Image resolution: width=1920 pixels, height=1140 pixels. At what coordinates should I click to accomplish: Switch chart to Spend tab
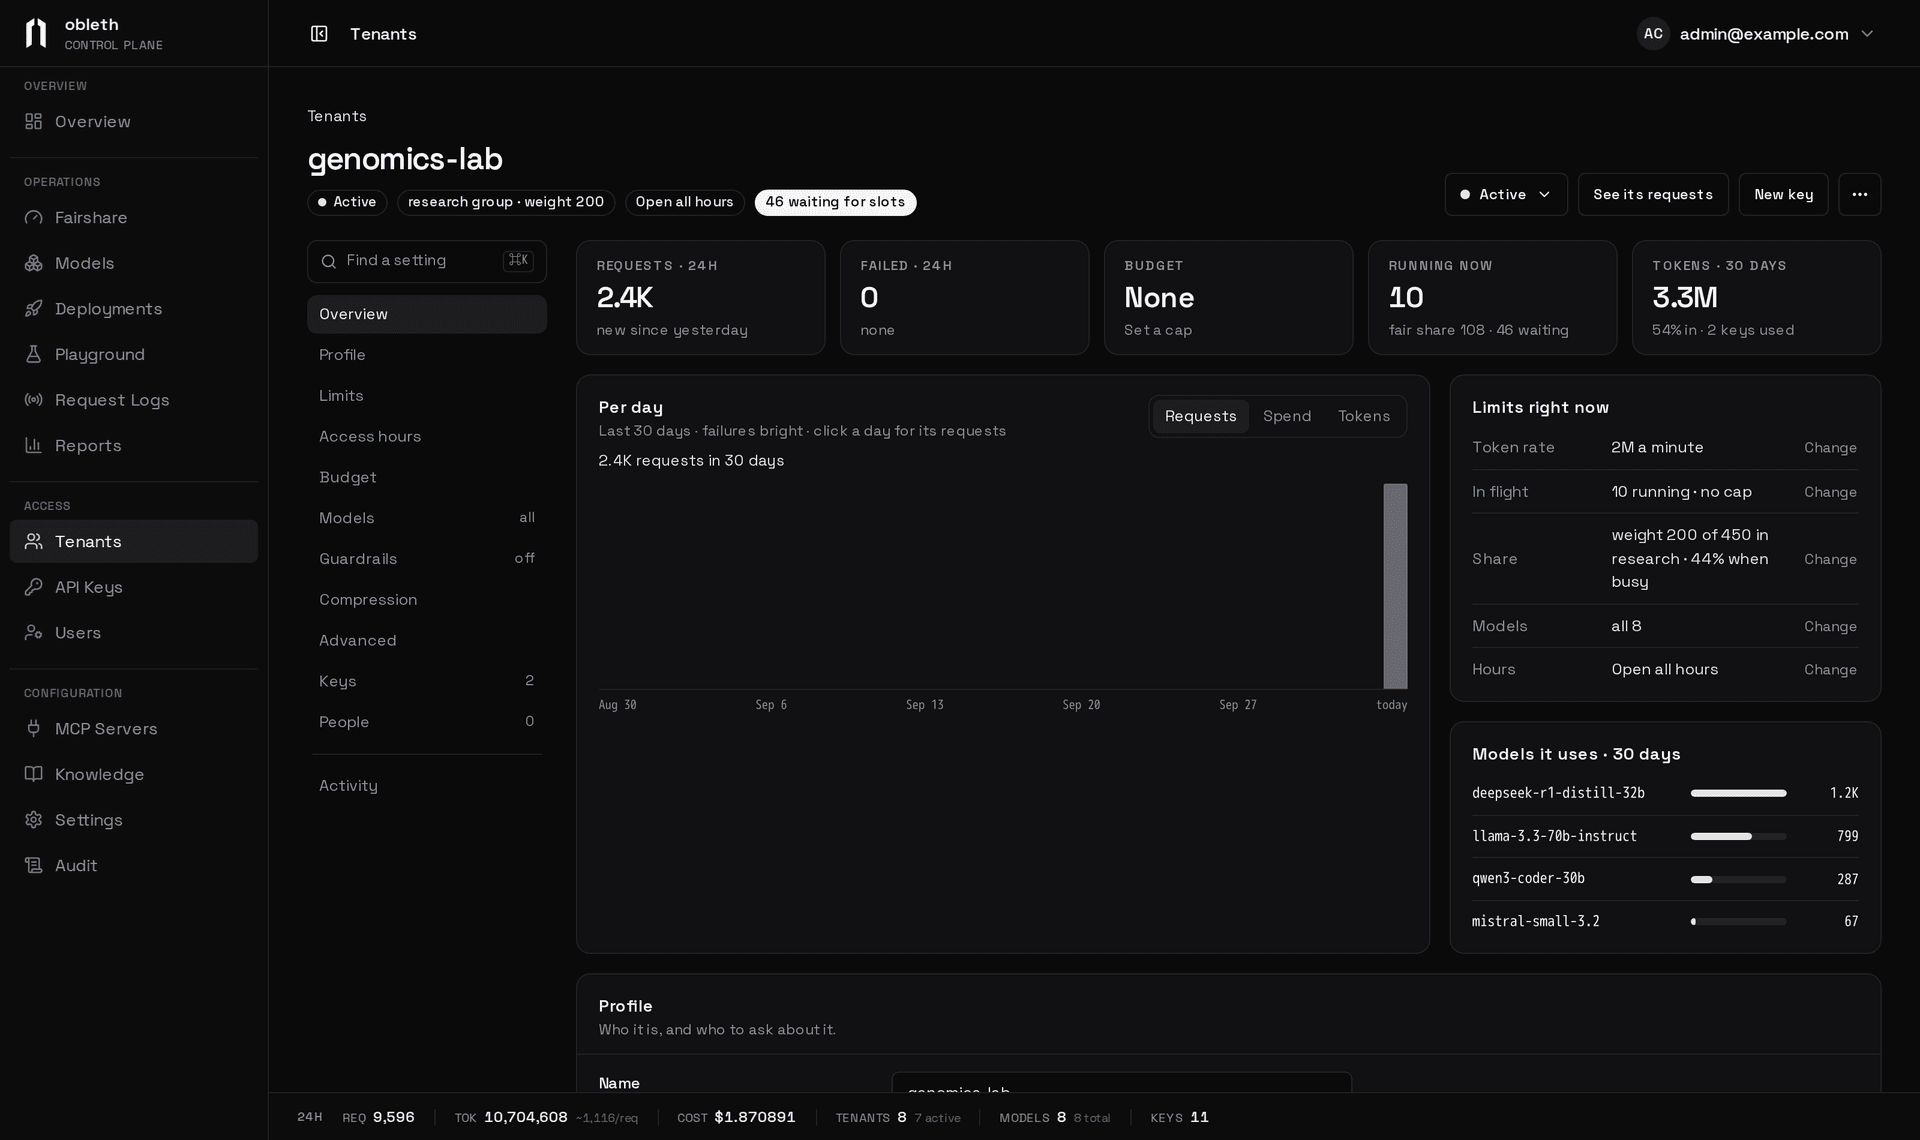(1286, 416)
